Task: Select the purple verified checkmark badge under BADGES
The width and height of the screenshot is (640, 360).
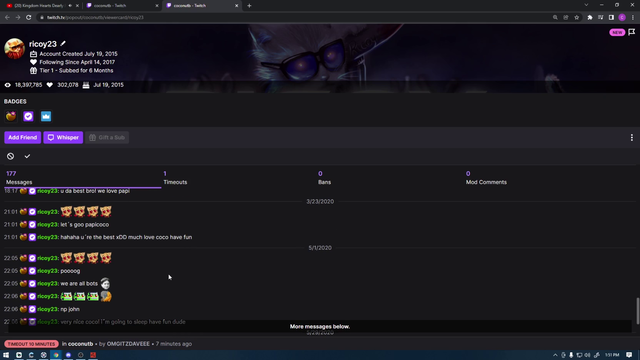Action: coord(28,116)
